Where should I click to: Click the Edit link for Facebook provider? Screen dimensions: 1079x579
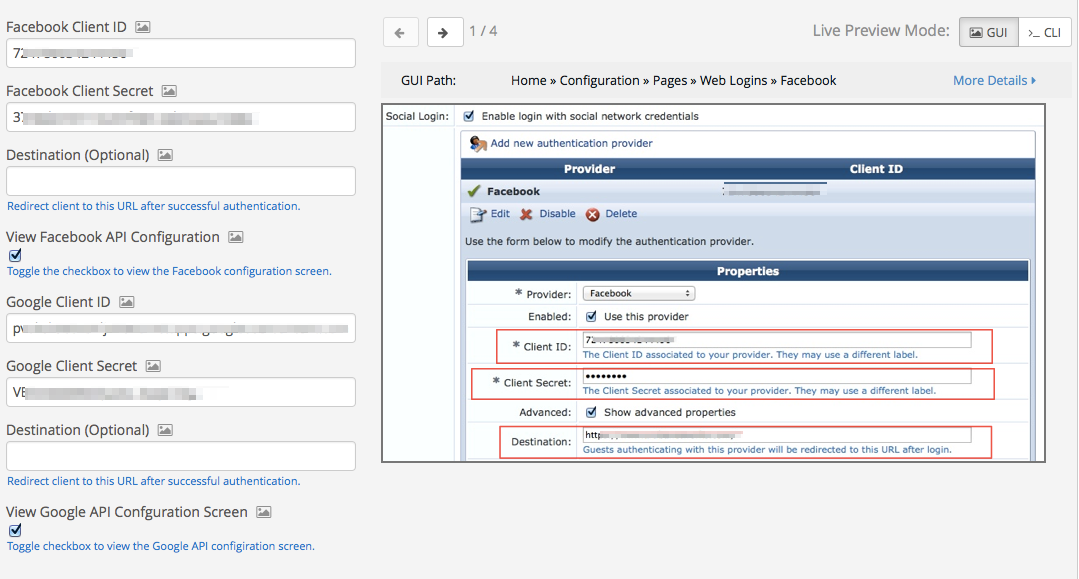coord(500,213)
